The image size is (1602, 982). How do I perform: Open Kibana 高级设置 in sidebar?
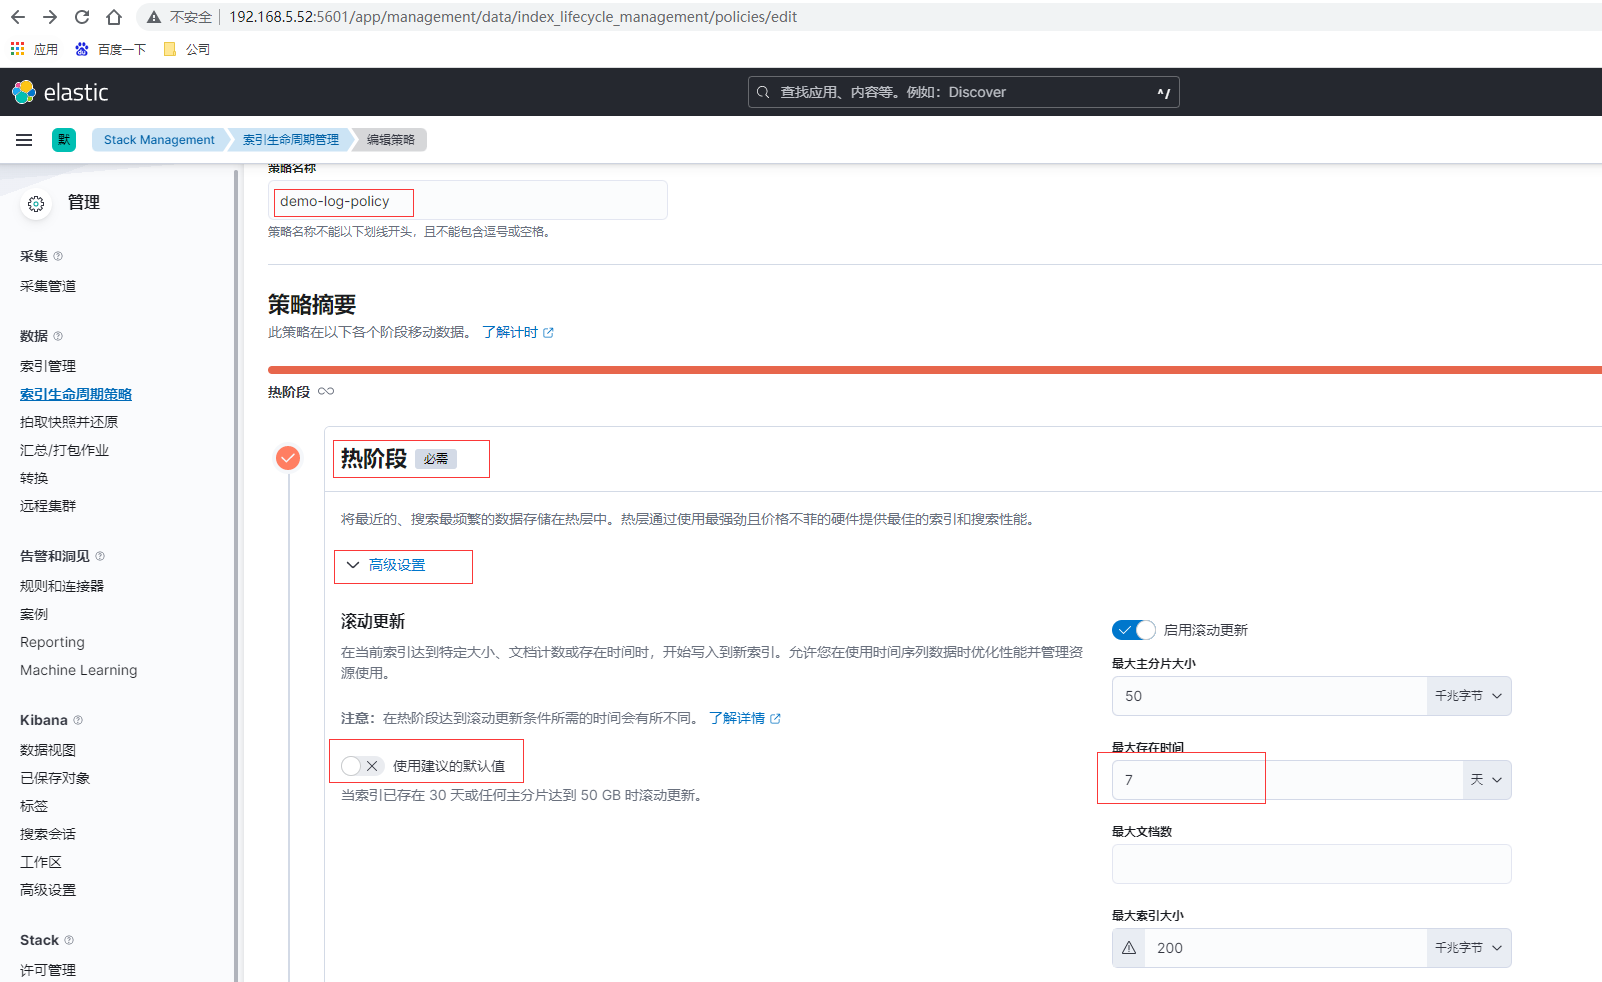pyautogui.click(x=48, y=890)
